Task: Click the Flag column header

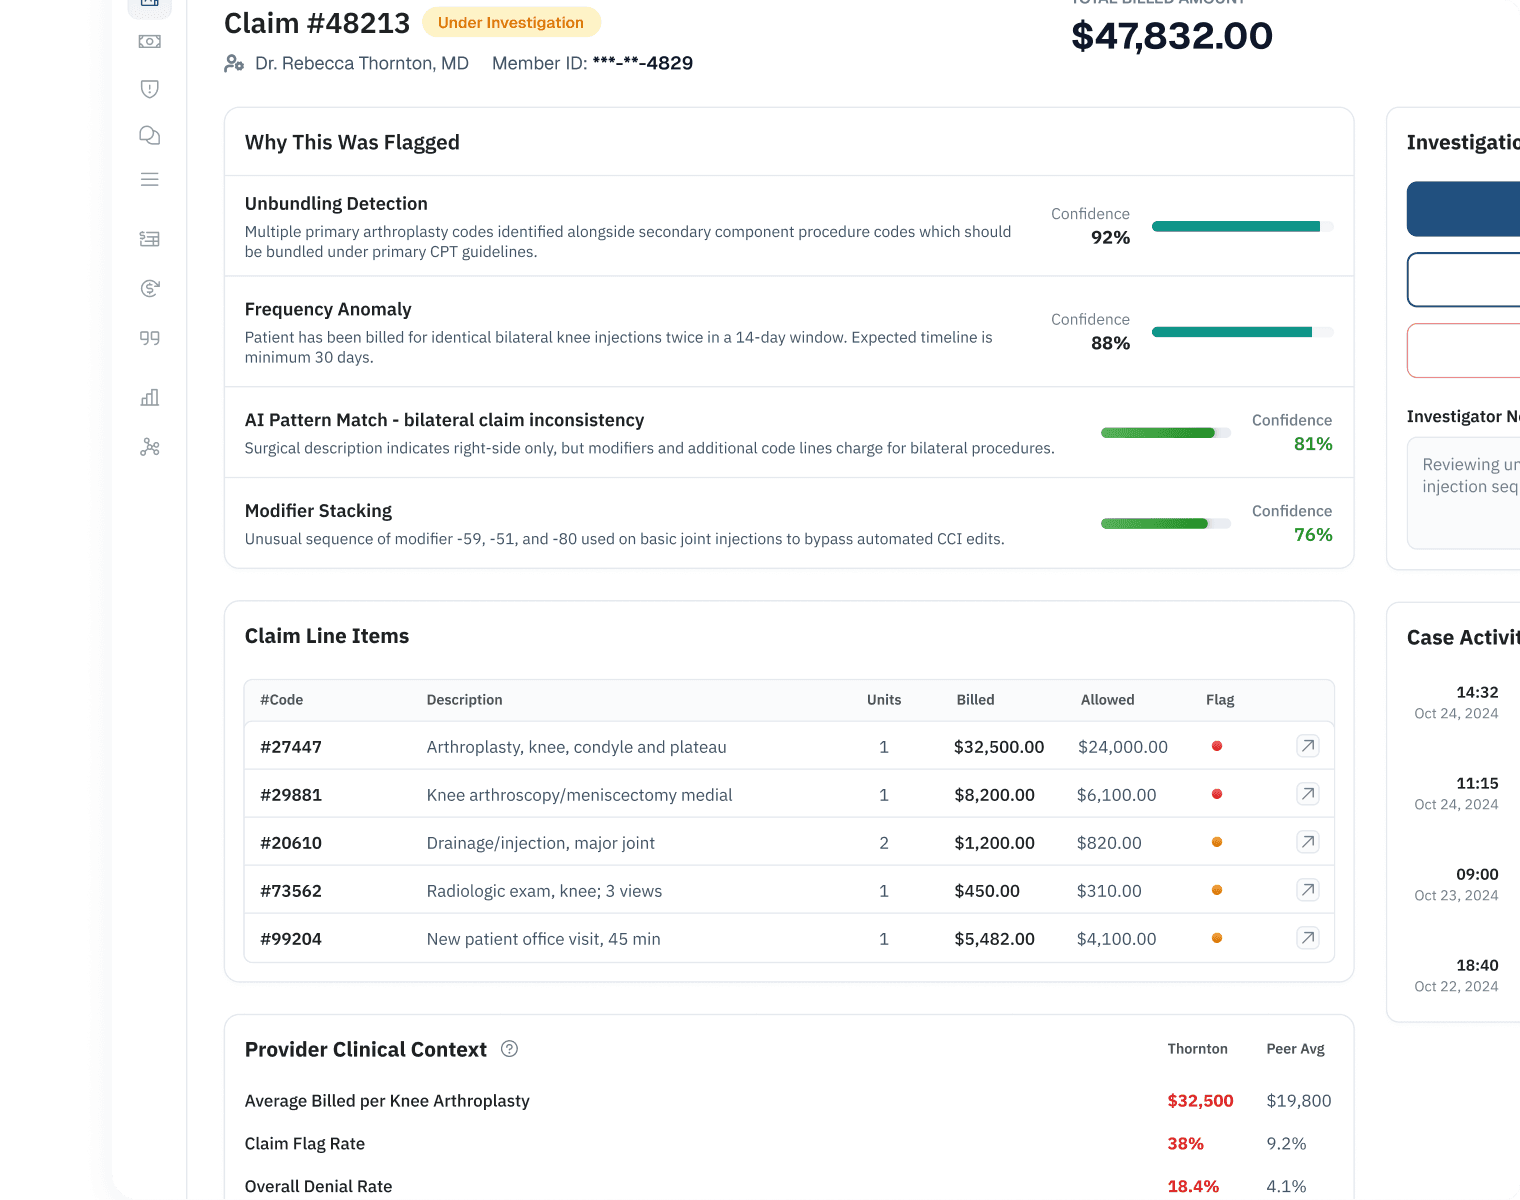Action: [x=1220, y=700]
